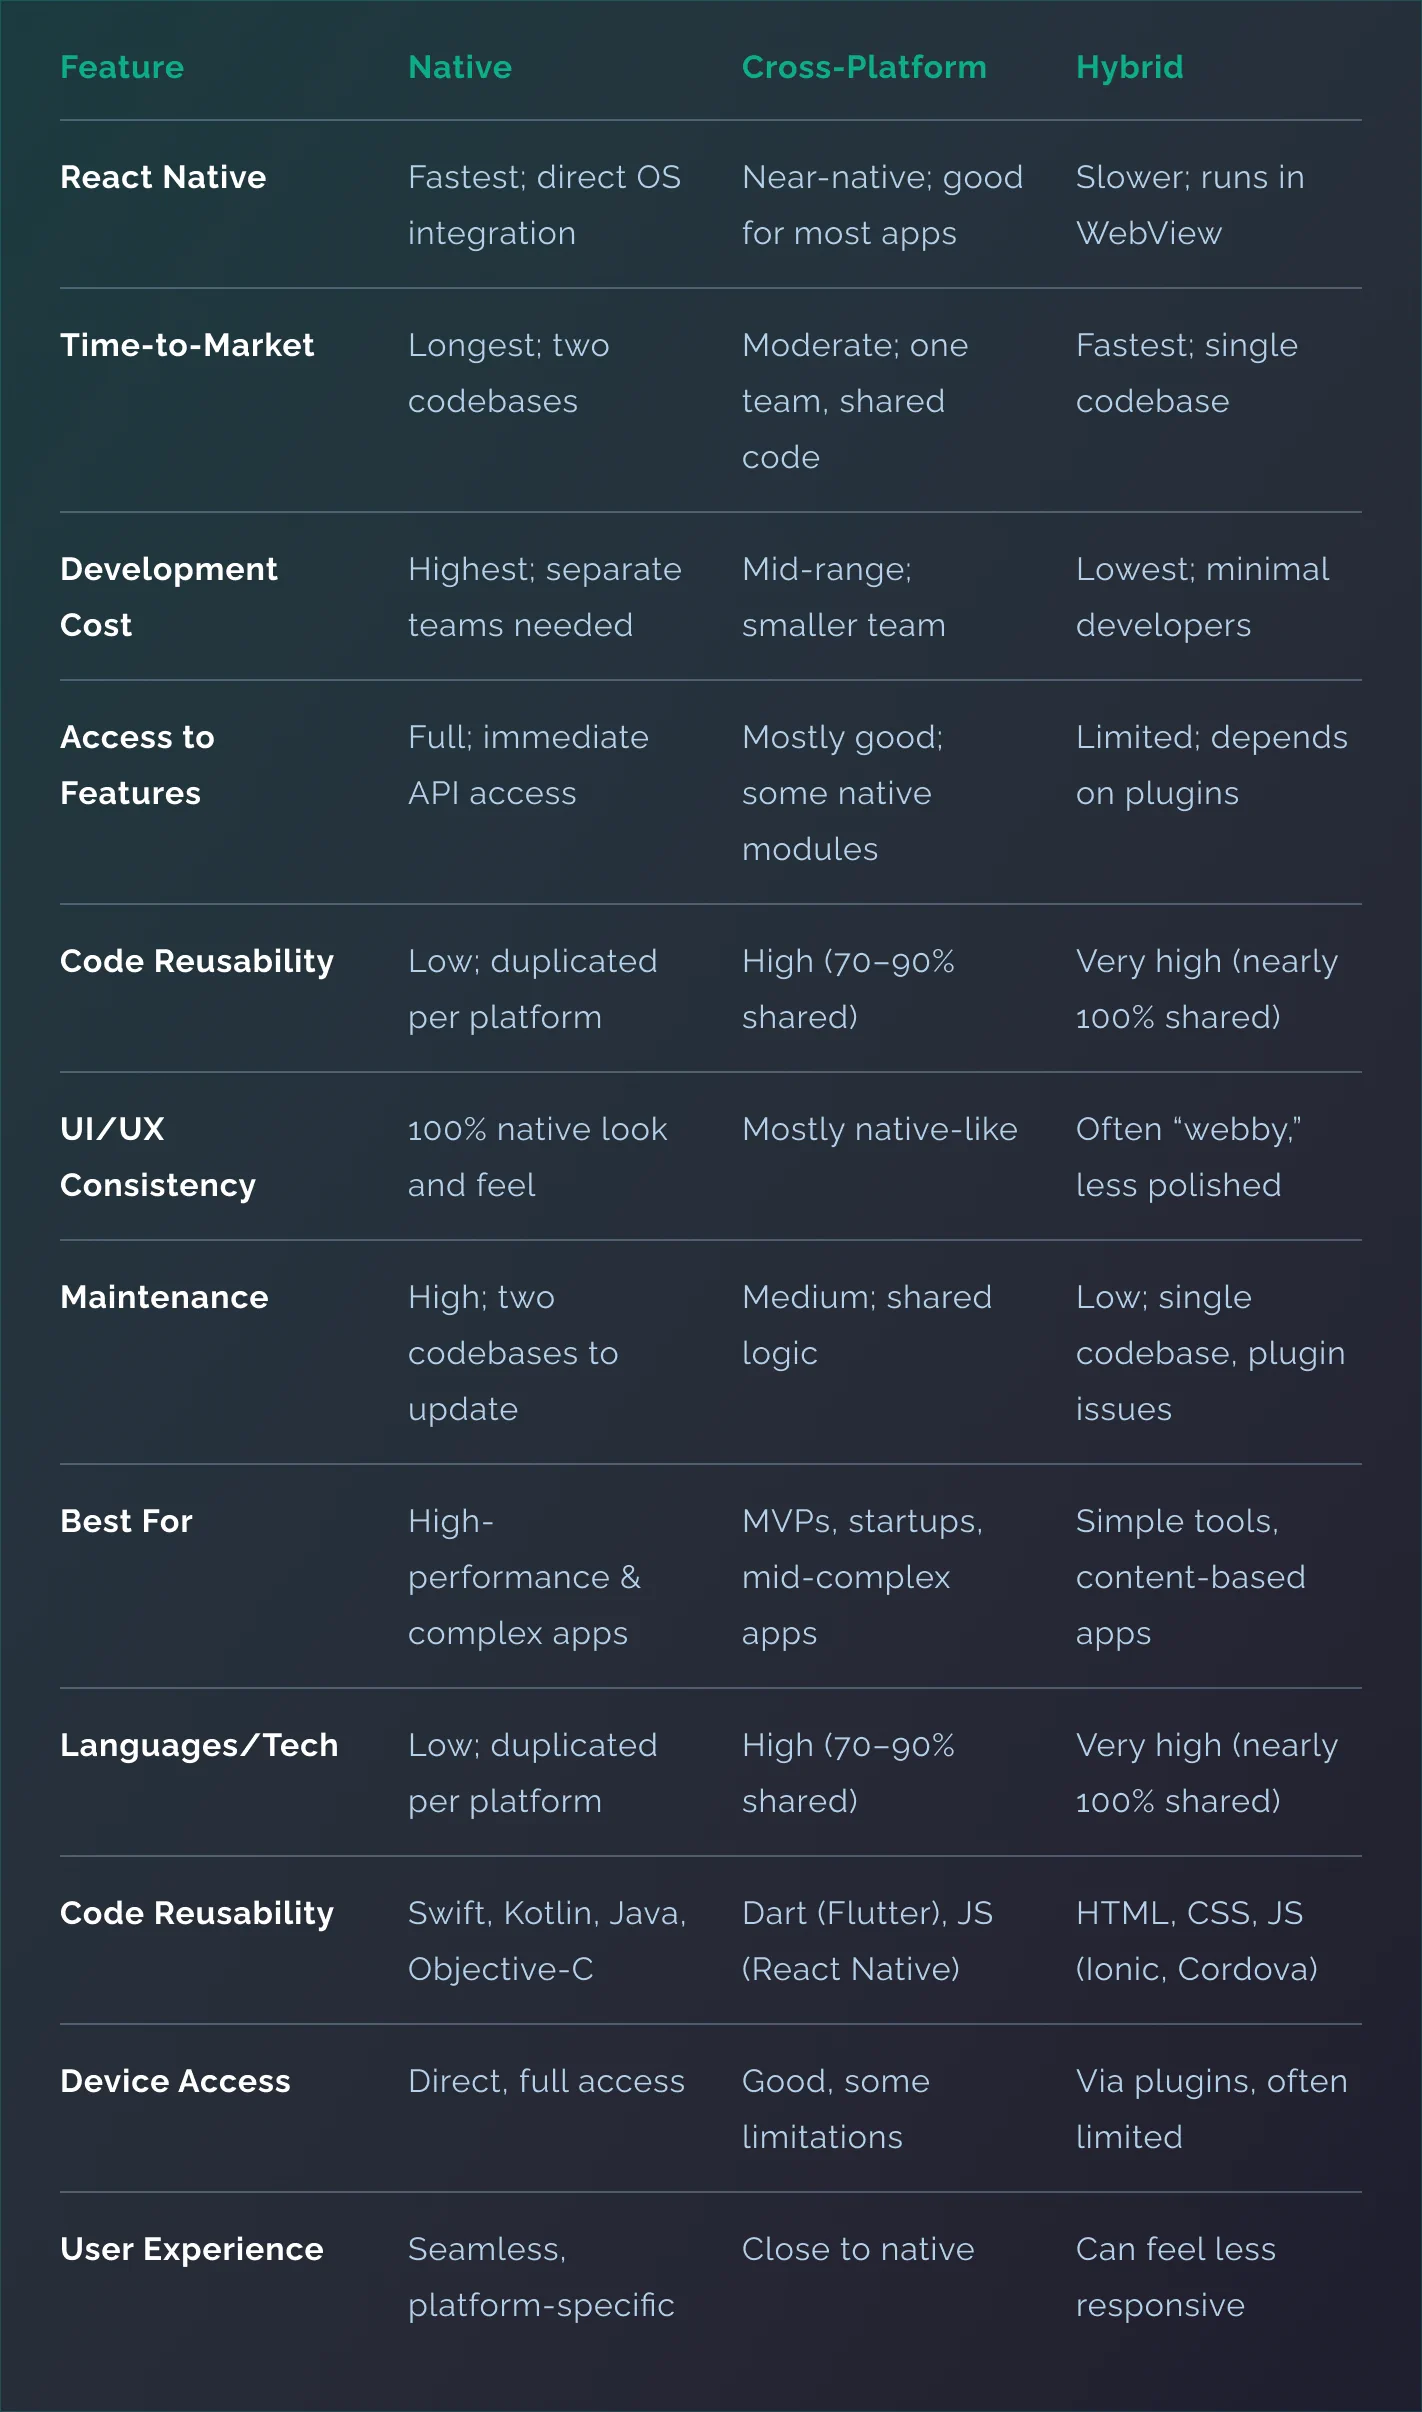This screenshot has width=1422, height=2412.
Task: Click the Hybrid column header
Action: [x=1129, y=67]
